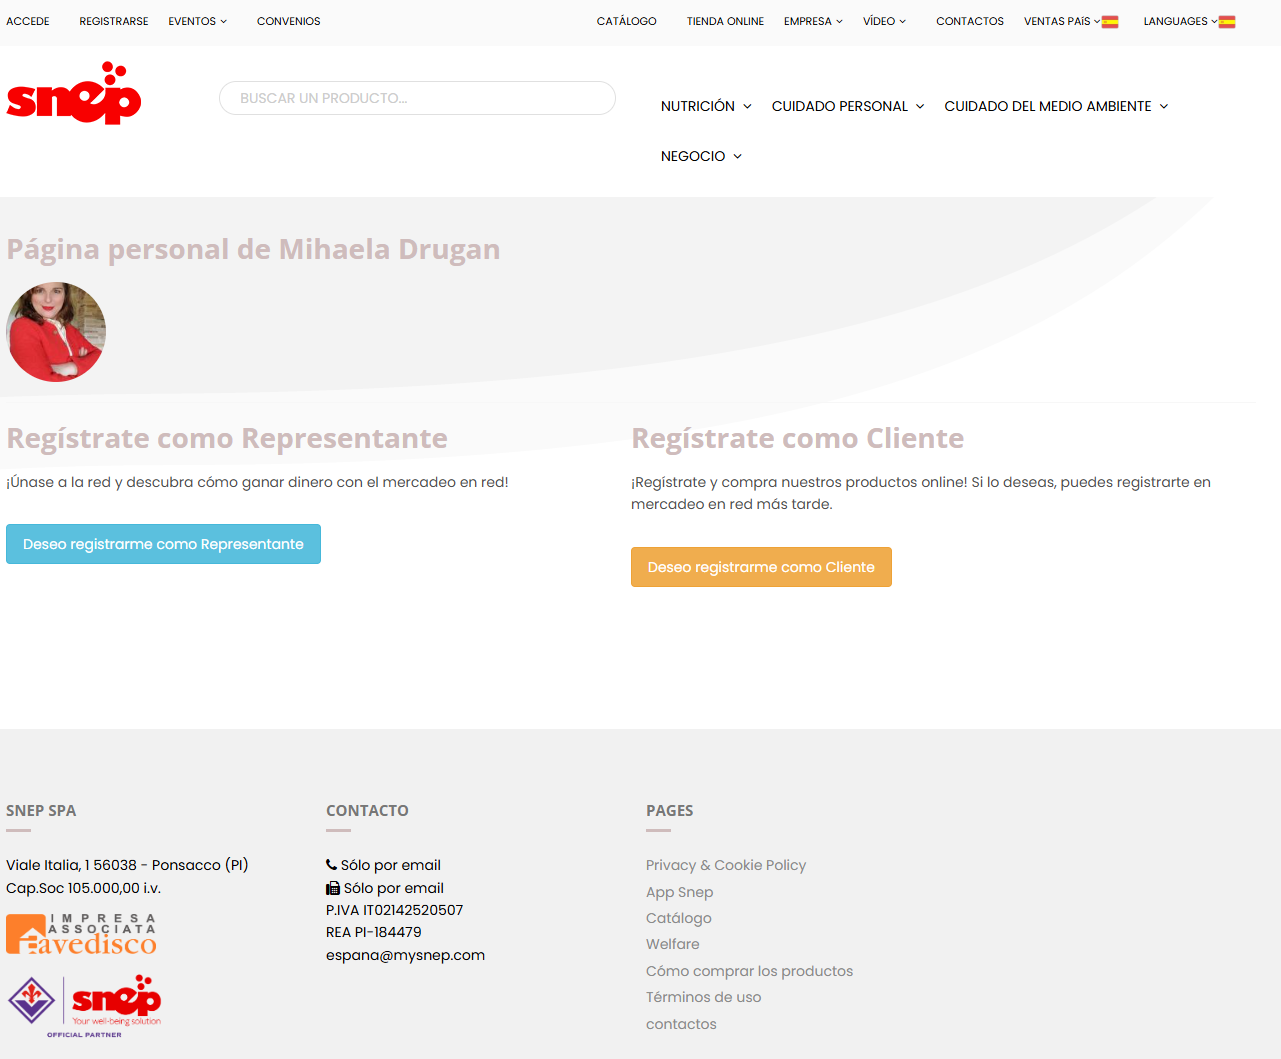Click the Página personal de Mihaela Drugan heading

point(253,249)
